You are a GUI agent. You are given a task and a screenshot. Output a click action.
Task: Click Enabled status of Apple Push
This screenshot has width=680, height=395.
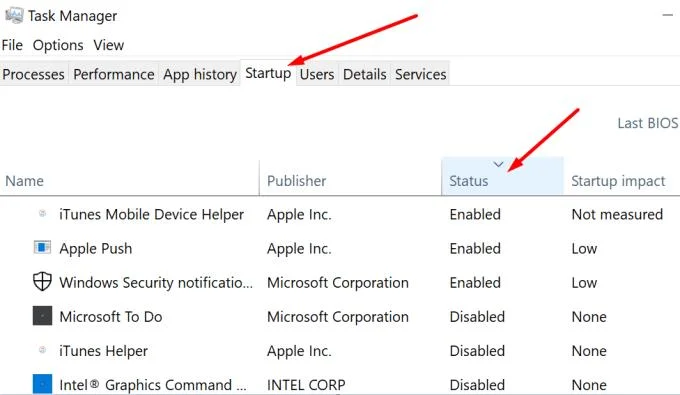475,248
